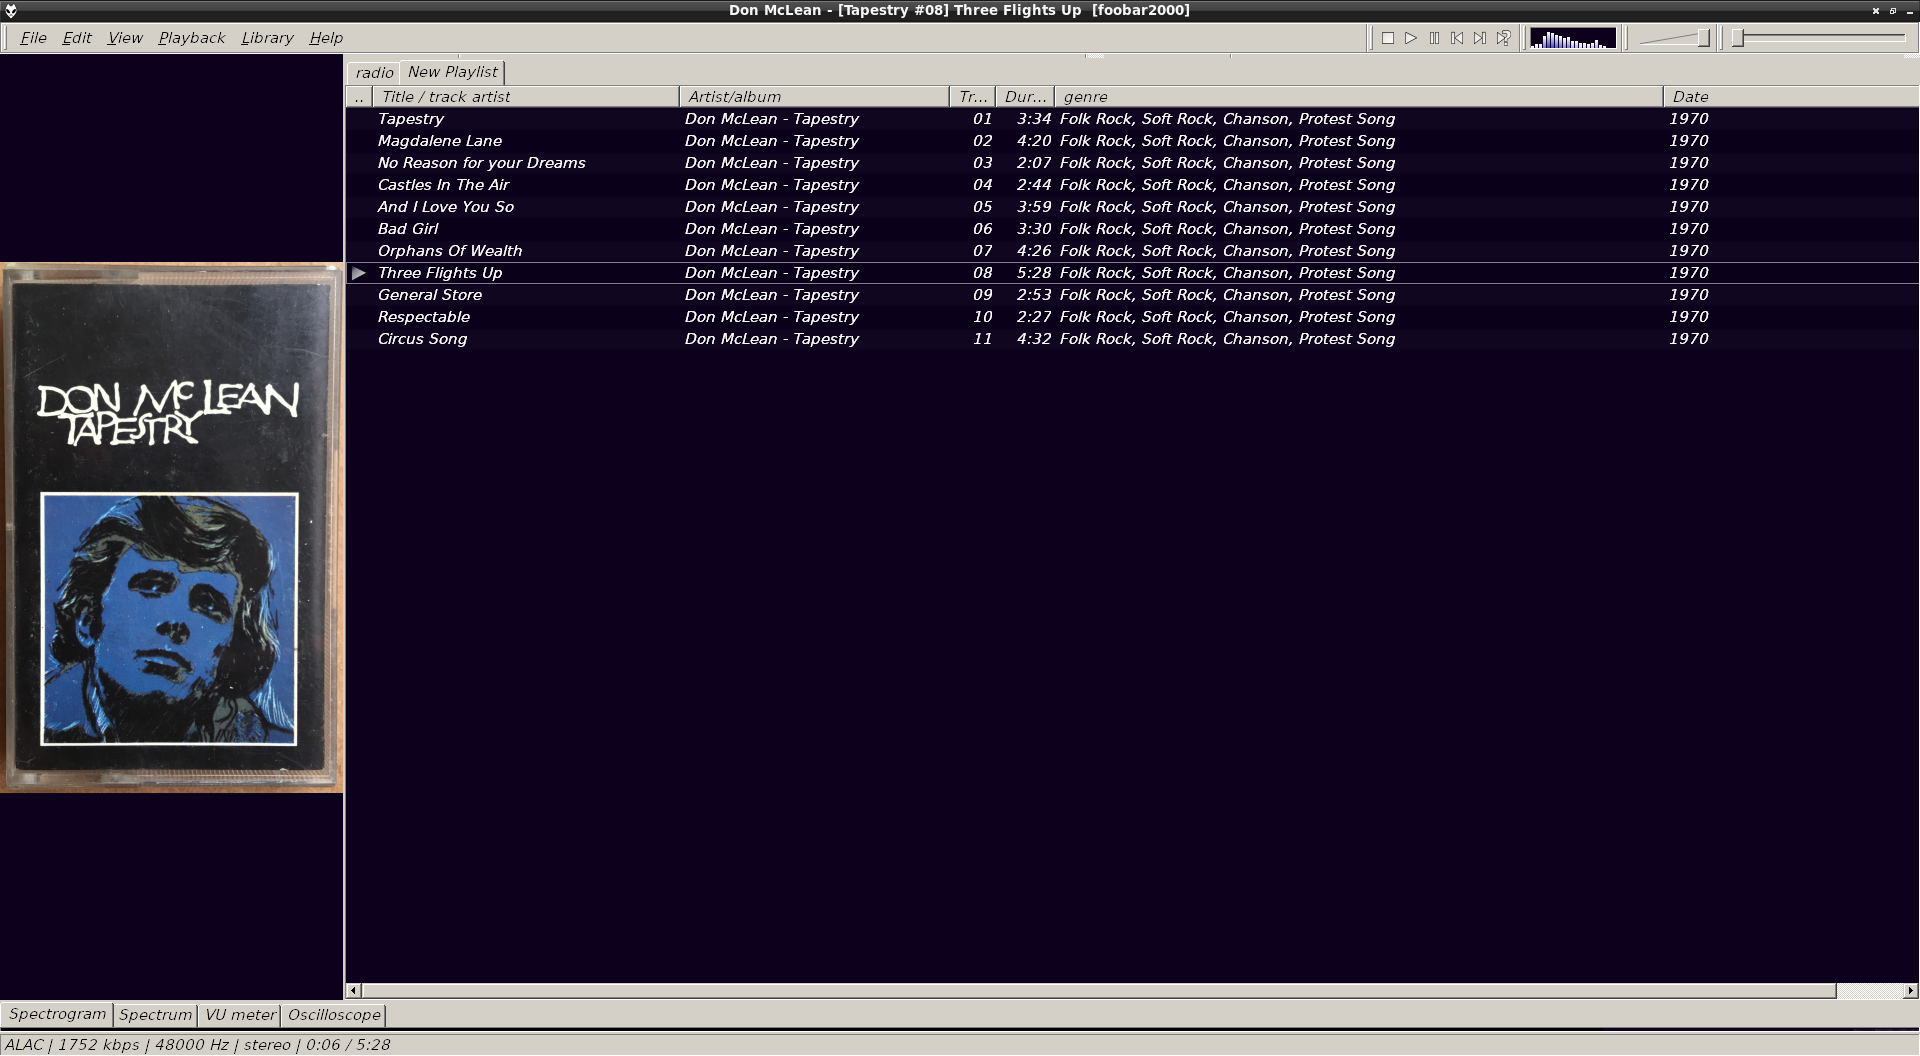Screen dimensions: 1920x1056
Task: Restore the window using title bar button
Action: 1893,10
